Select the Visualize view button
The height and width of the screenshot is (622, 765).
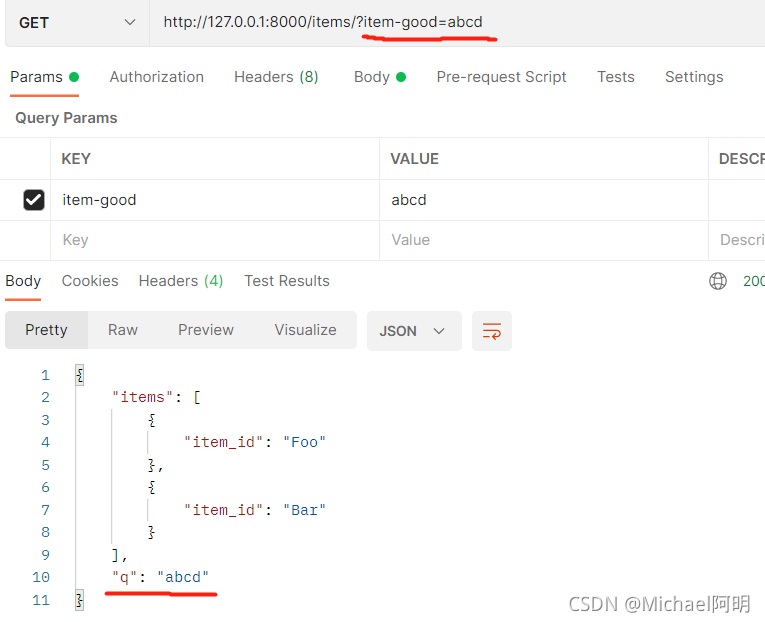point(305,330)
